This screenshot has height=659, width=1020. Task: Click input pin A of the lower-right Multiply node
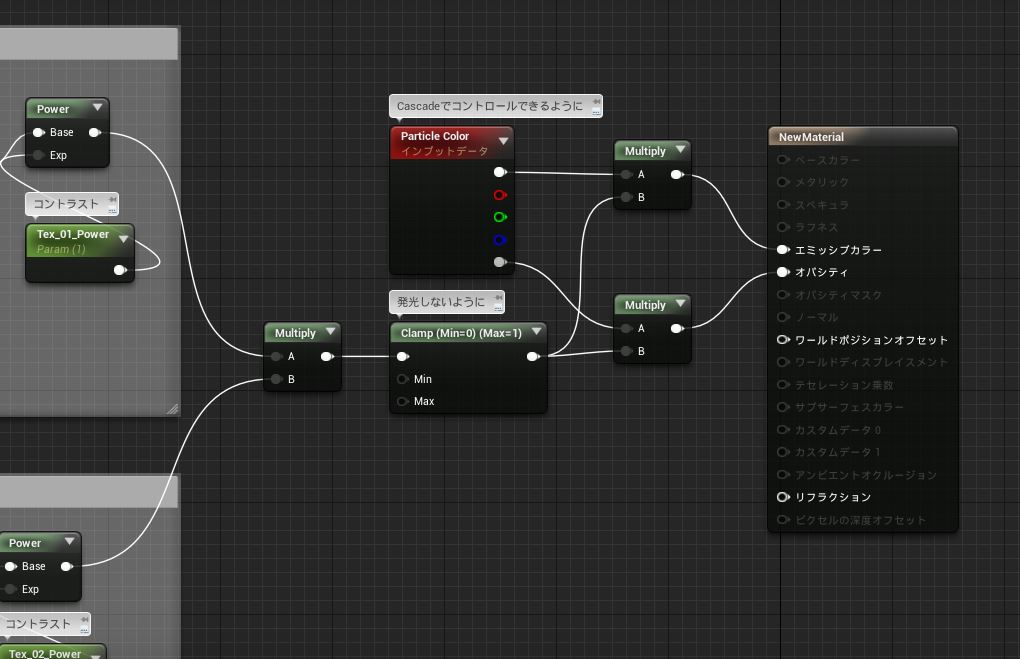pos(626,329)
